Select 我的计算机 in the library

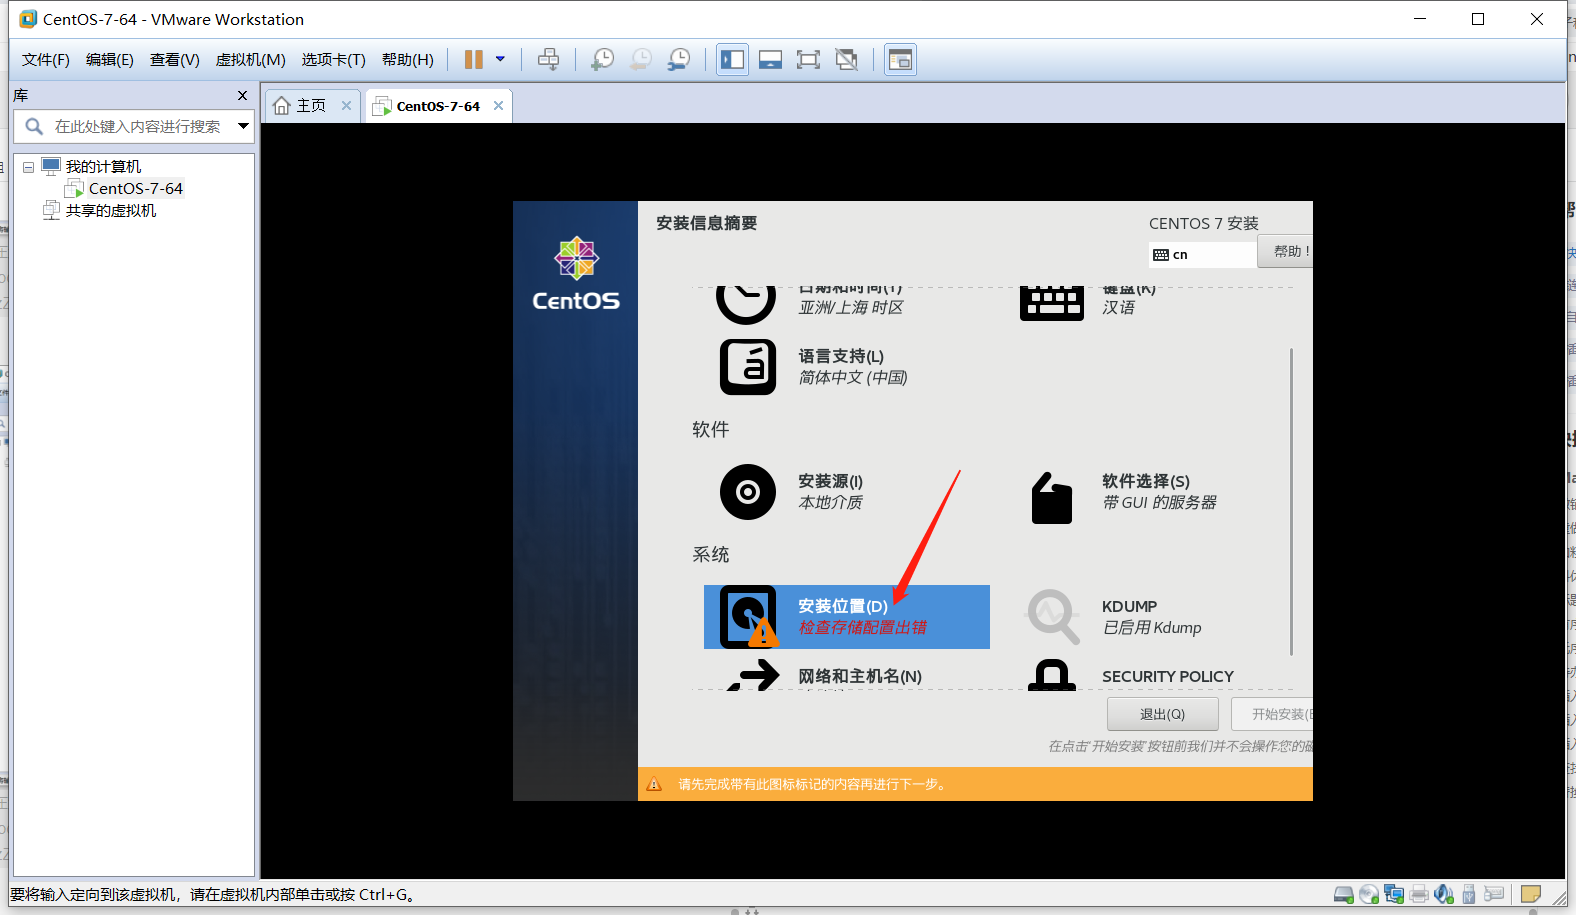pos(103,167)
